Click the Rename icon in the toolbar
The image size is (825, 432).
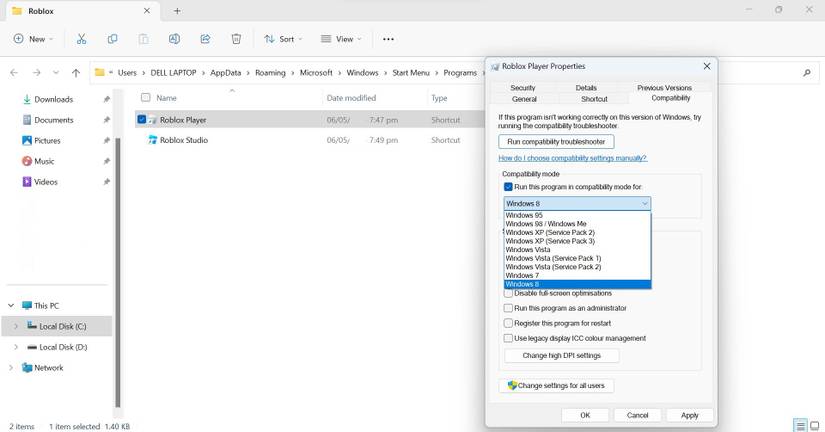pos(174,39)
